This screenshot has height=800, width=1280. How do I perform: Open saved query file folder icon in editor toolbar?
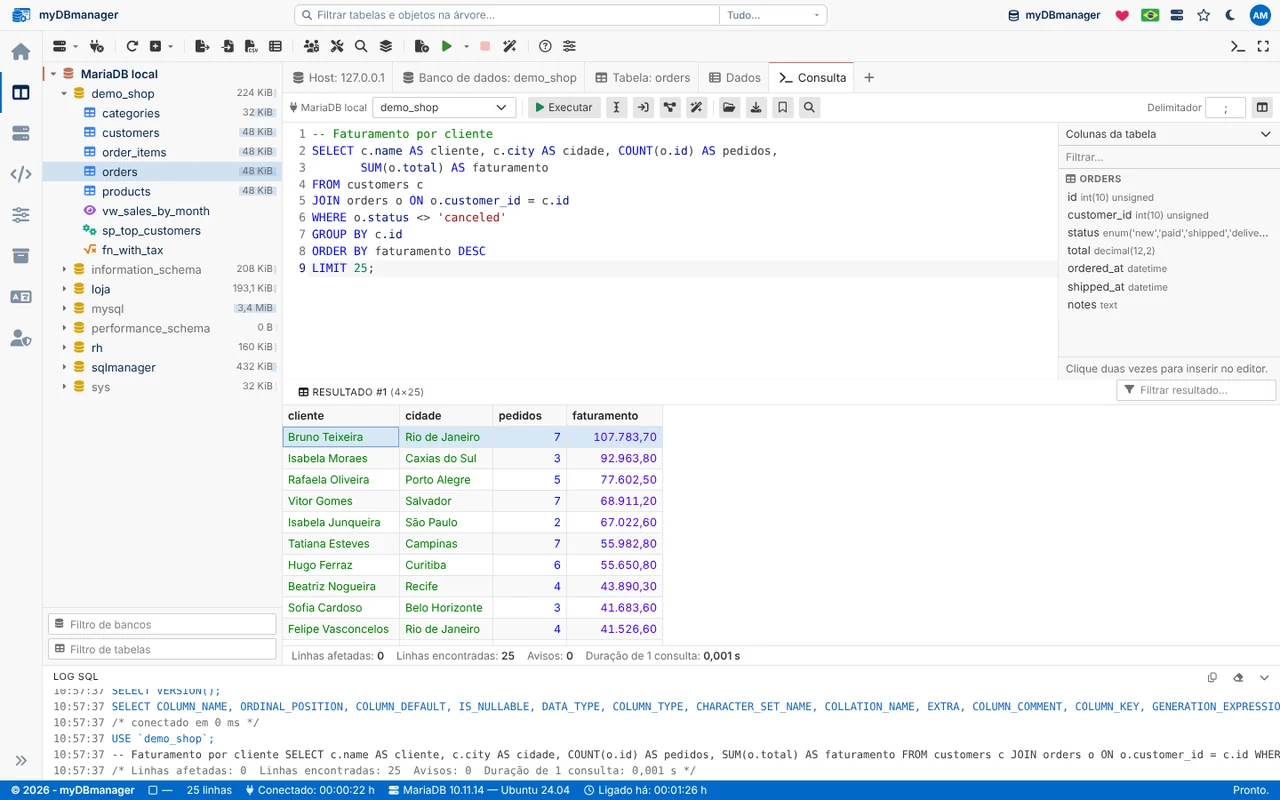[x=730, y=107]
